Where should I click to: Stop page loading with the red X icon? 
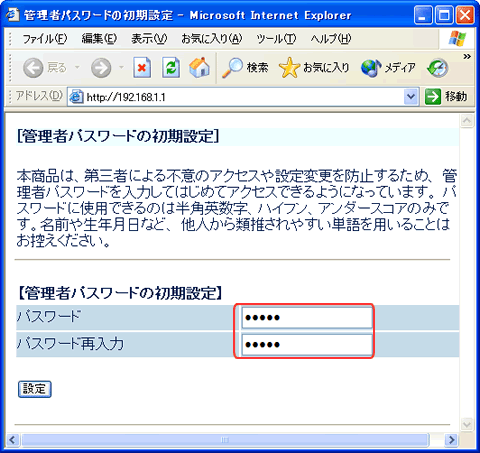(x=142, y=68)
